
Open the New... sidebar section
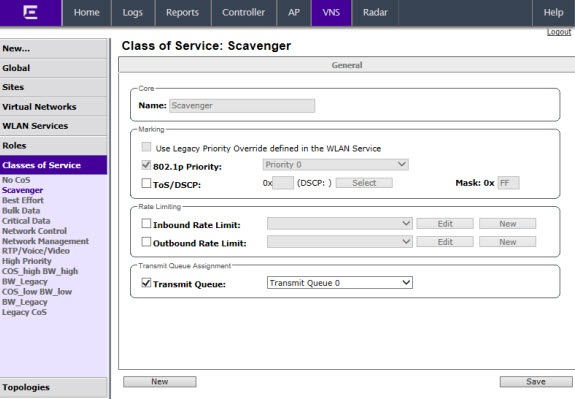[x=54, y=48]
